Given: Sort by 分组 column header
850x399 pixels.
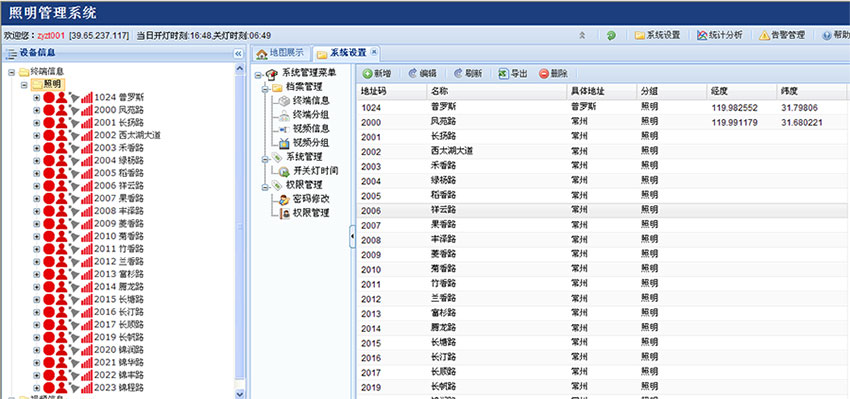Looking at the screenshot, I should 672,92.
